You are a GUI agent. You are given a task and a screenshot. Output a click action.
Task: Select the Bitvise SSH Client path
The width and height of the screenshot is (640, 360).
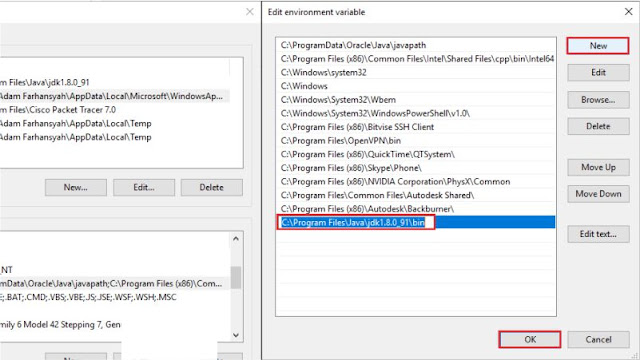[x=416, y=127]
